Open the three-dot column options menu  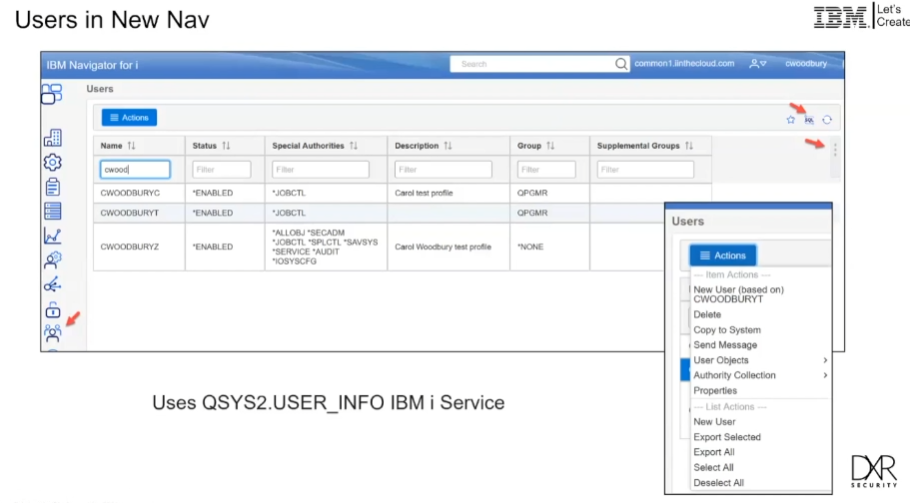[835, 150]
